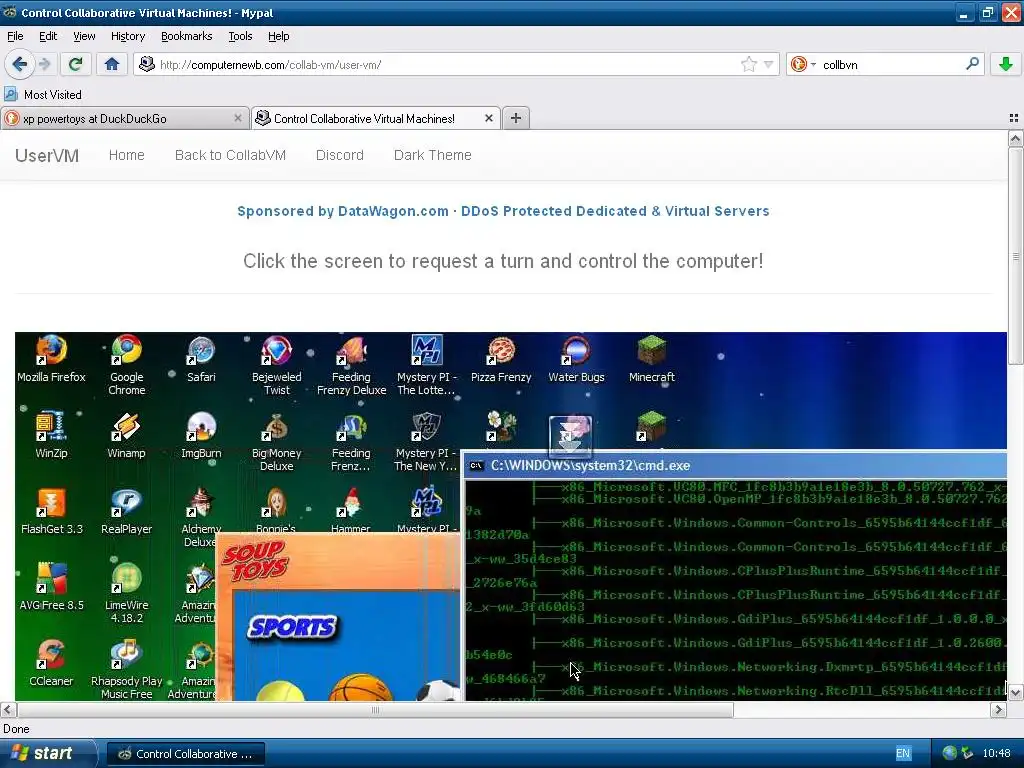Go to the Home nav link
Image resolution: width=1024 pixels, height=768 pixels.
point(127,155)
